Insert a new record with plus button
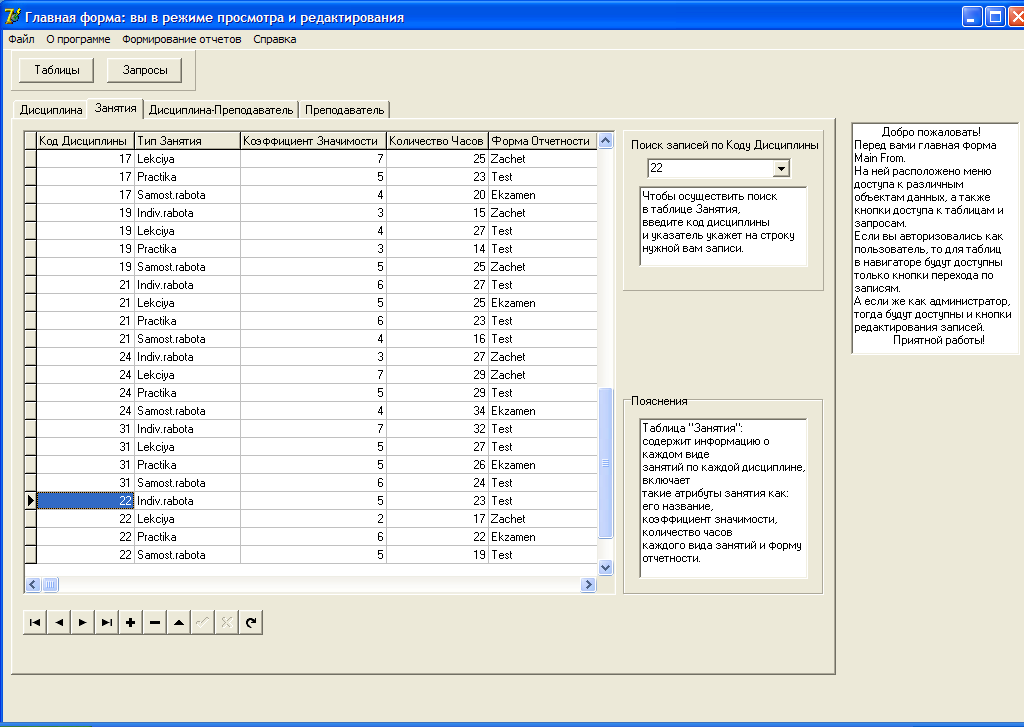Viewport: 1024px width, 727px height. click(131, 622)
